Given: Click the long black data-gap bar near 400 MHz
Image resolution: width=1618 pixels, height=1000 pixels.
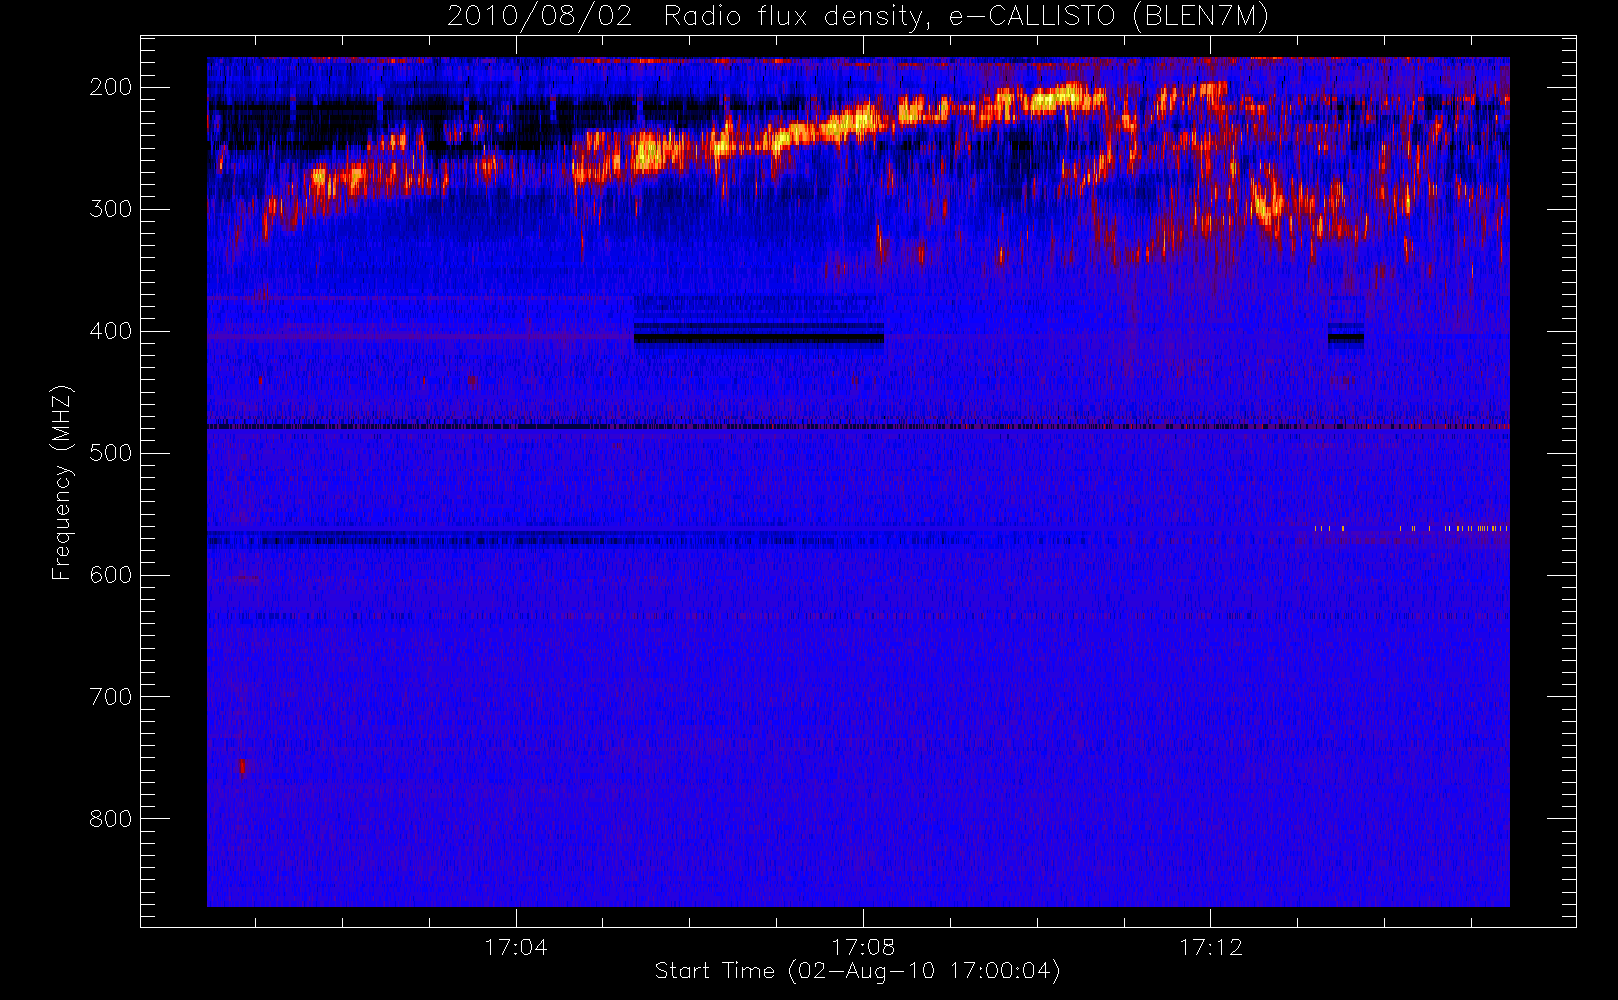Looking at the screenshot, I should point(759,338).
